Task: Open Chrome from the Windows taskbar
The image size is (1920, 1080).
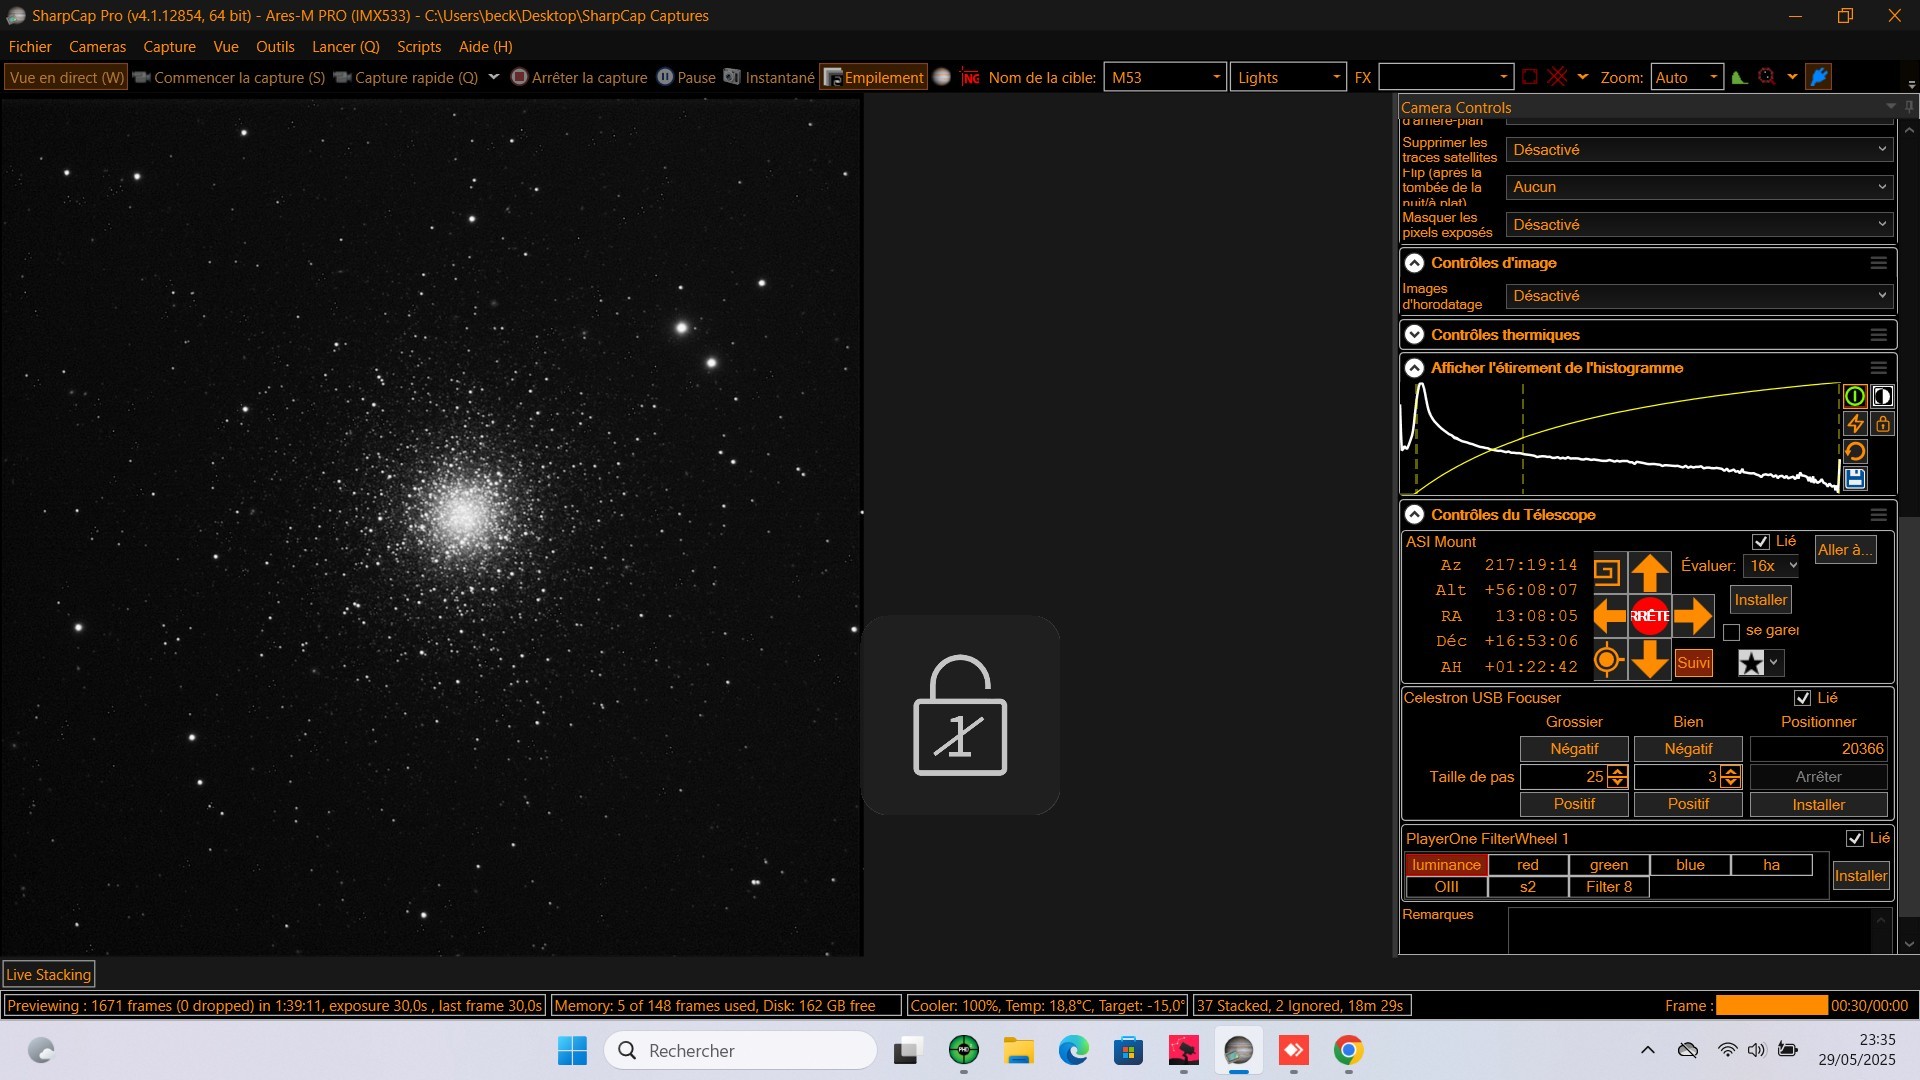Action: pyautogui.click(x=1348, y=1050)
